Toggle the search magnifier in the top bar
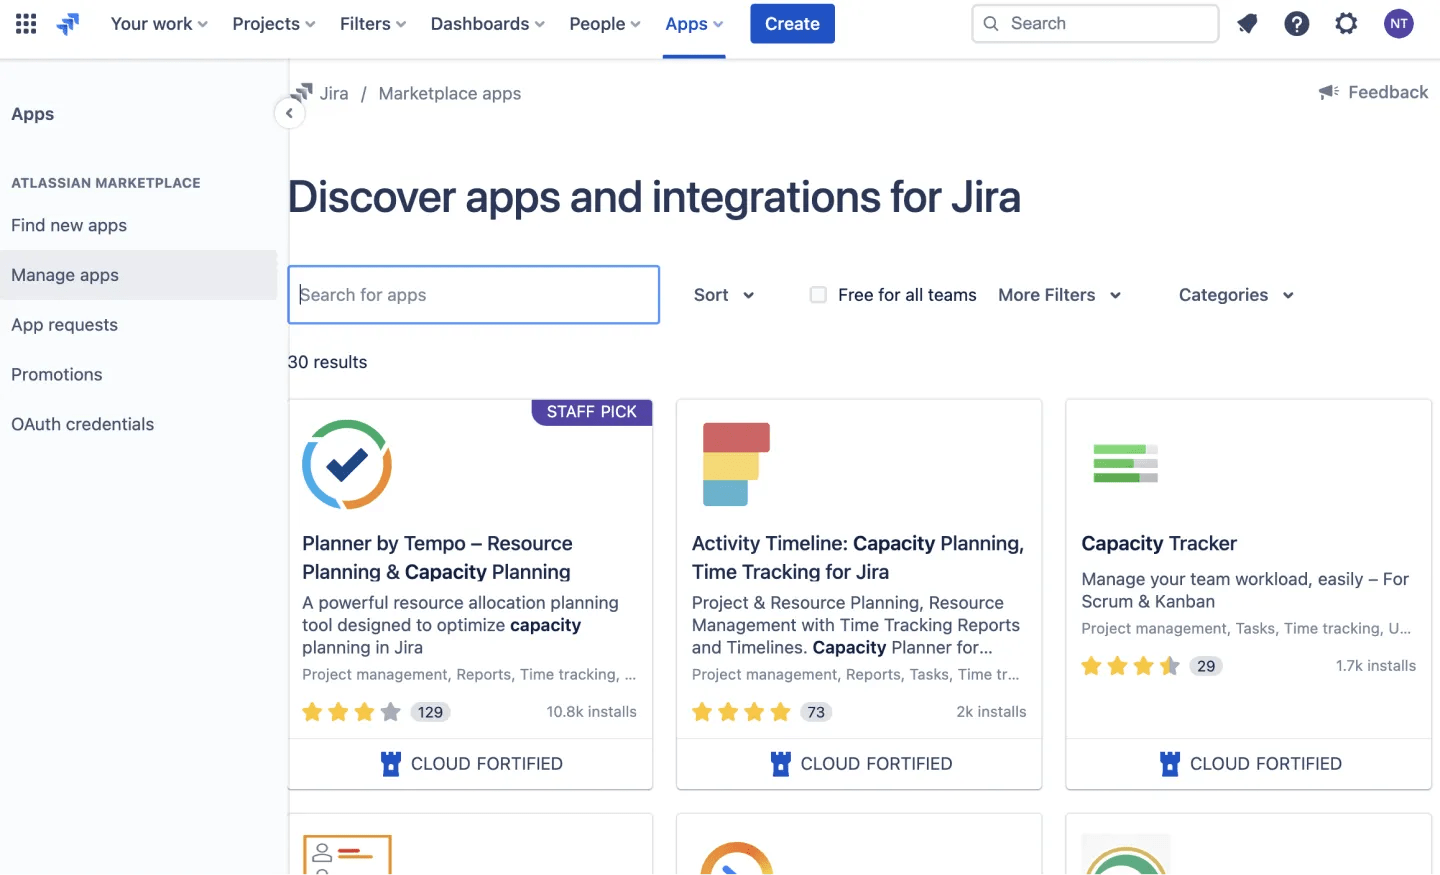This screenshot has width=1440, height=875. click(x=990, y=23)
